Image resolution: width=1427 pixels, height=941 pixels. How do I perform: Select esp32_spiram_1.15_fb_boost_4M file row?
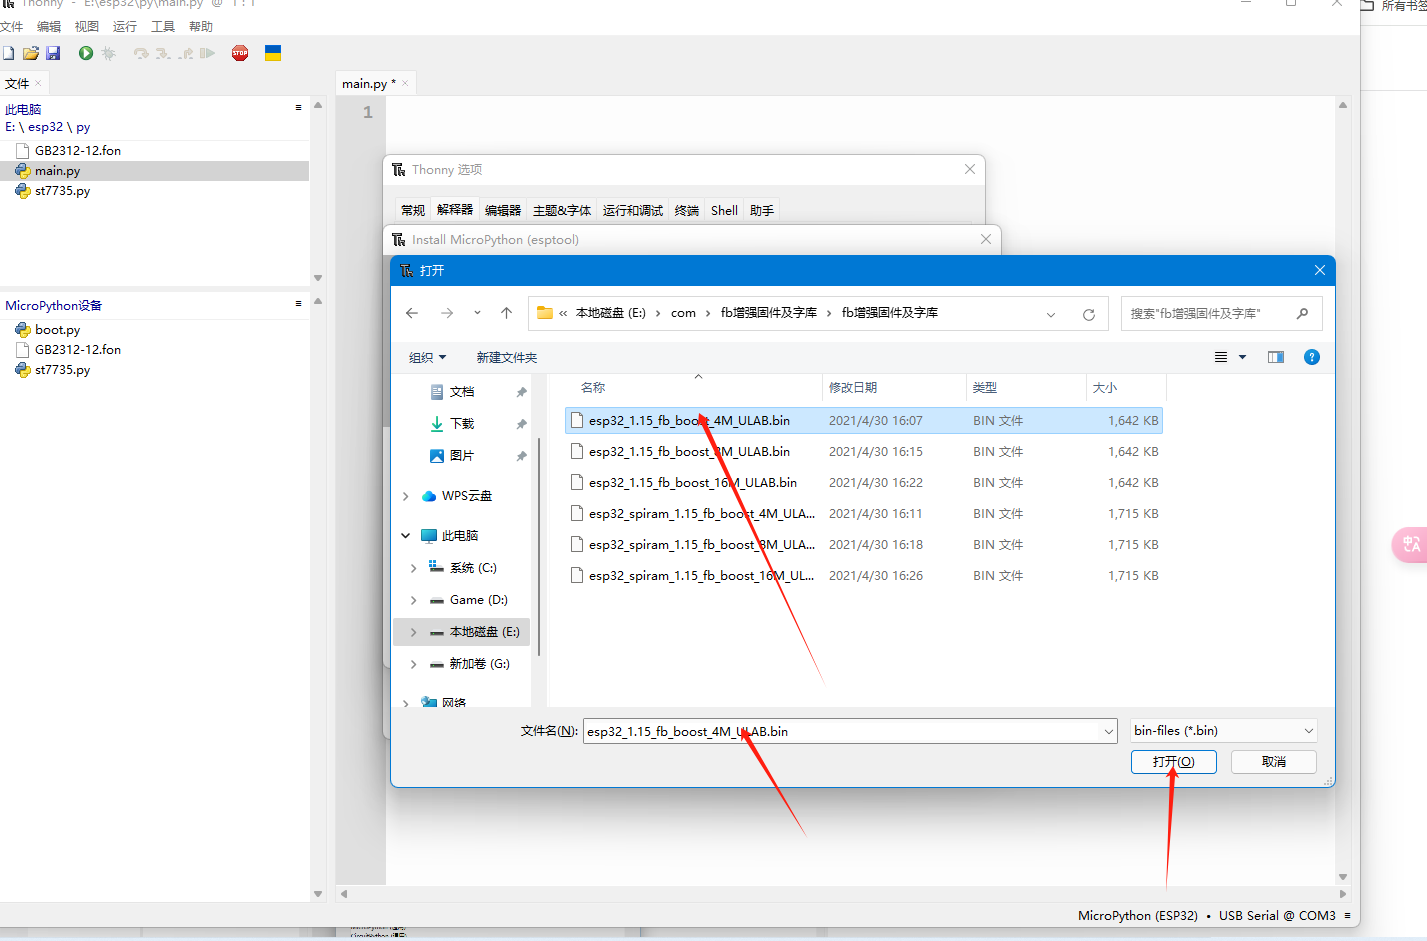(864, 514)
